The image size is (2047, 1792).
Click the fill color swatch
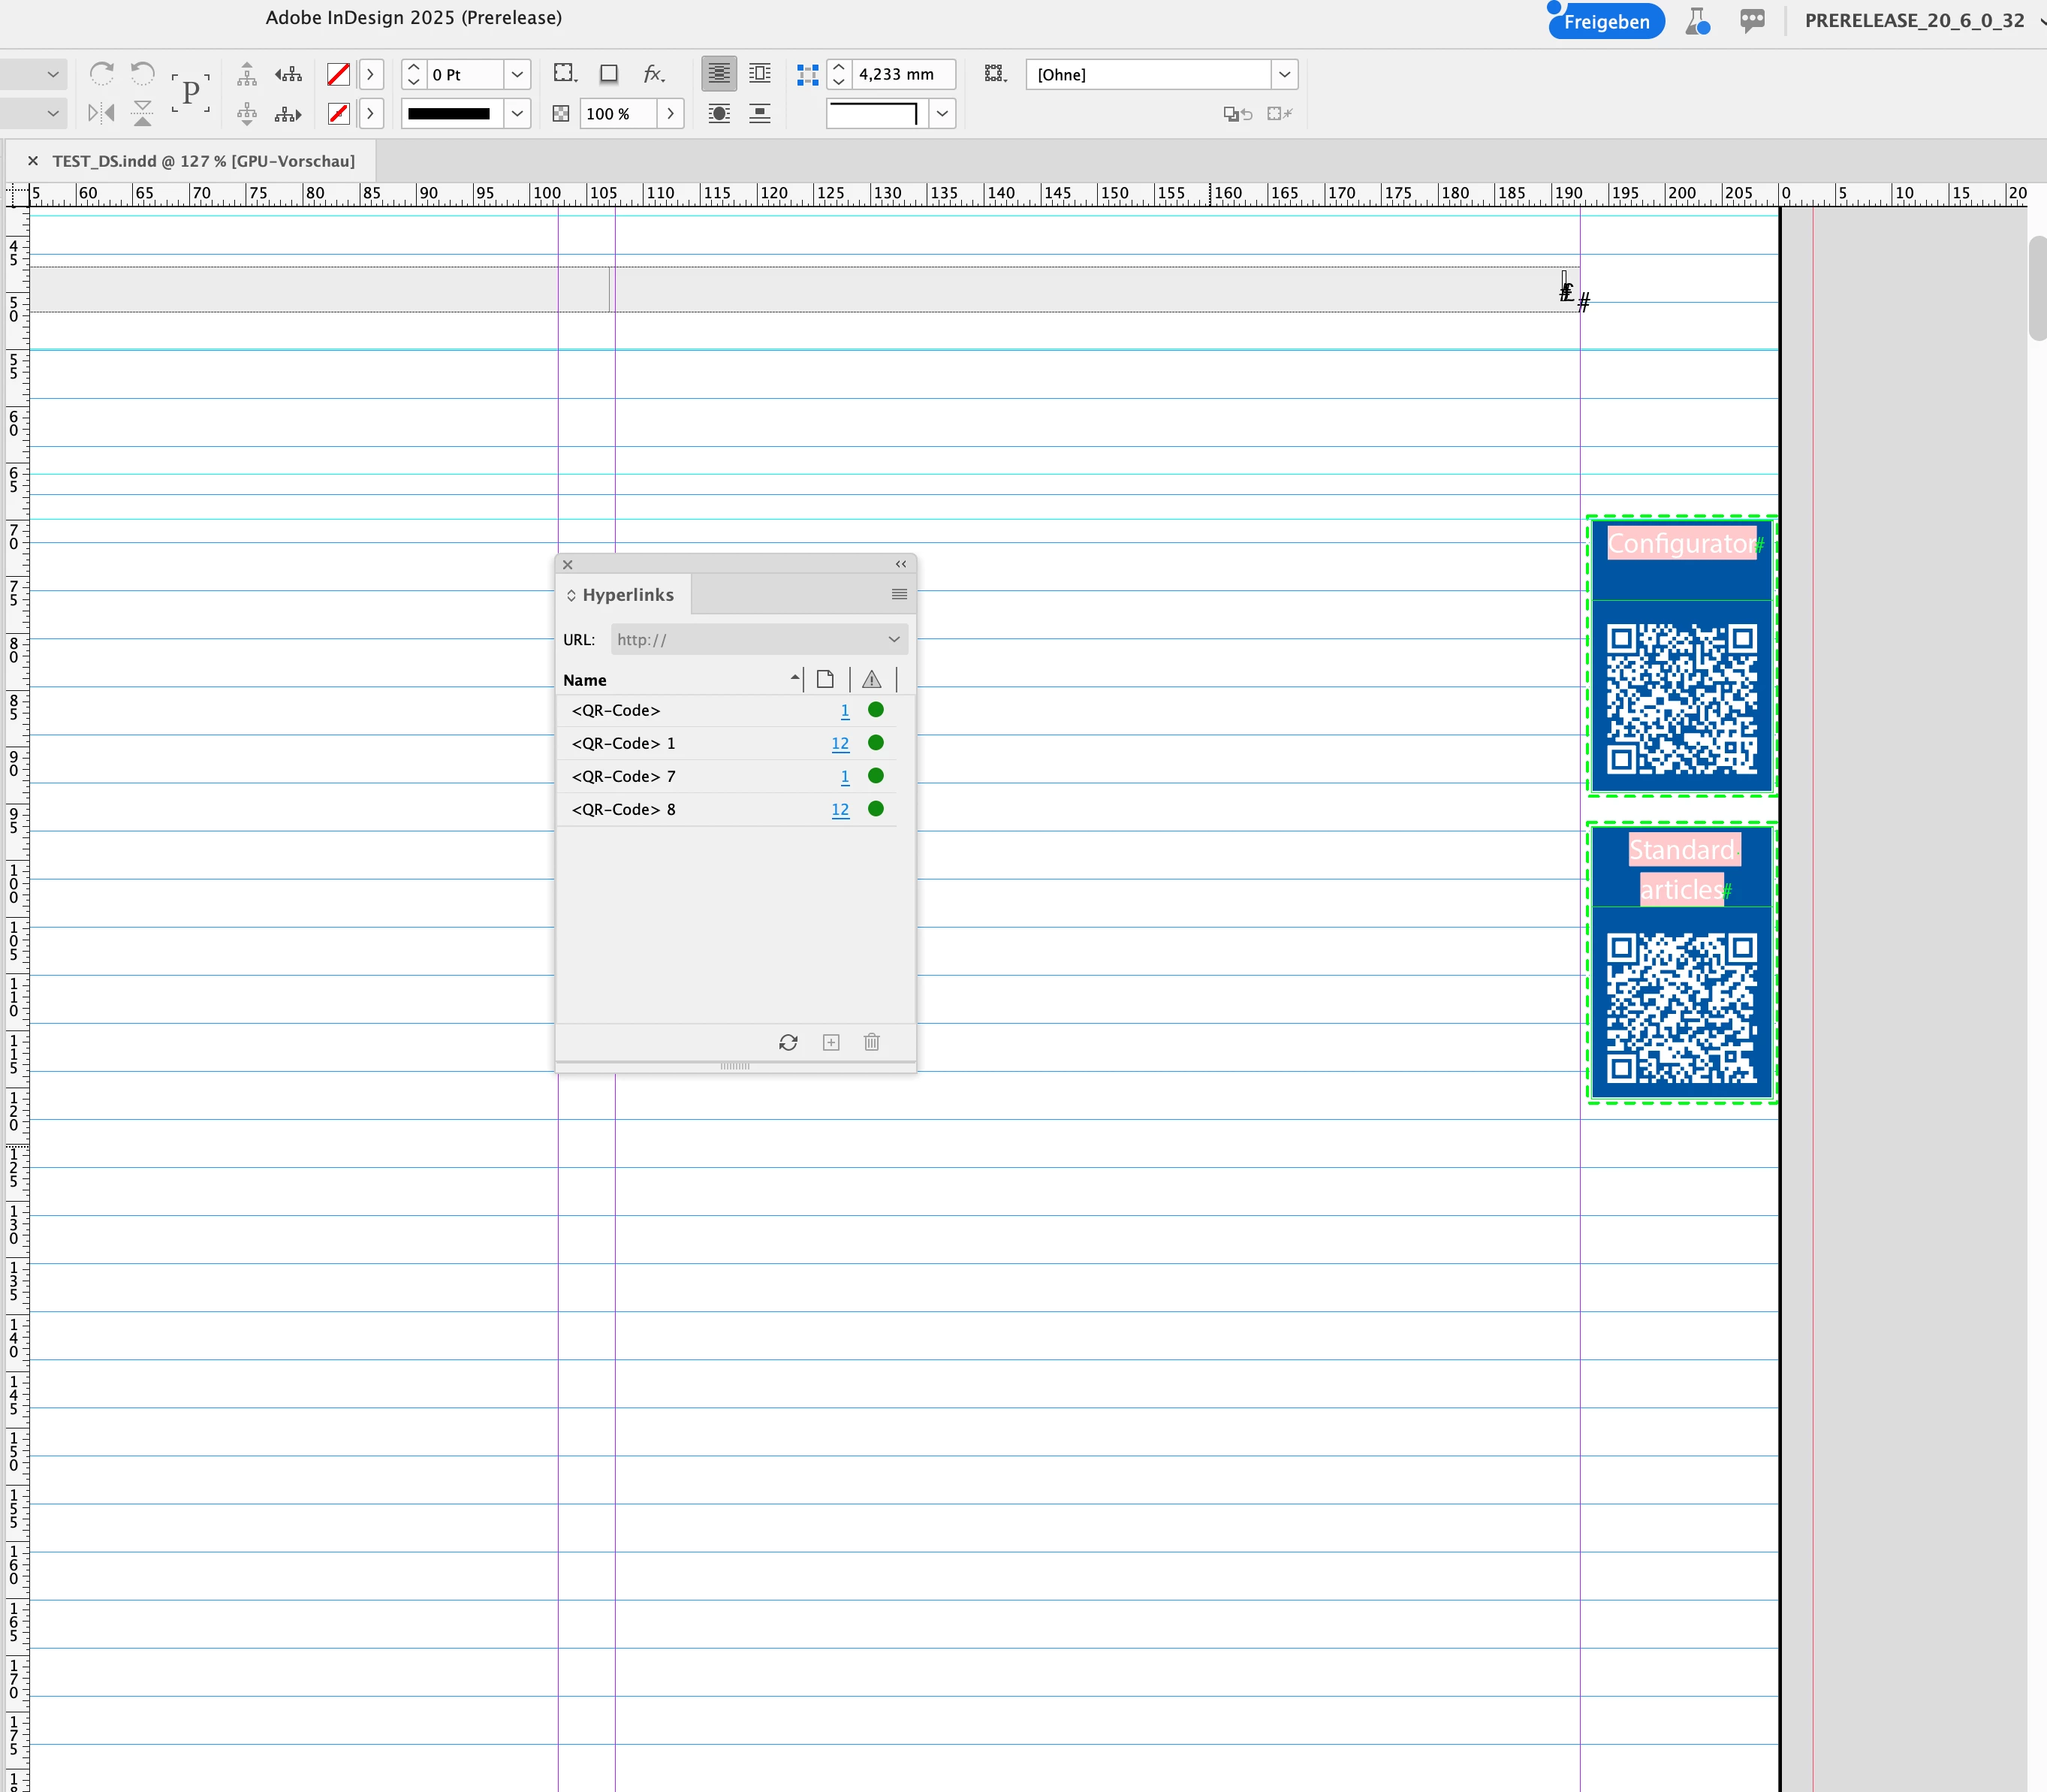339,74
